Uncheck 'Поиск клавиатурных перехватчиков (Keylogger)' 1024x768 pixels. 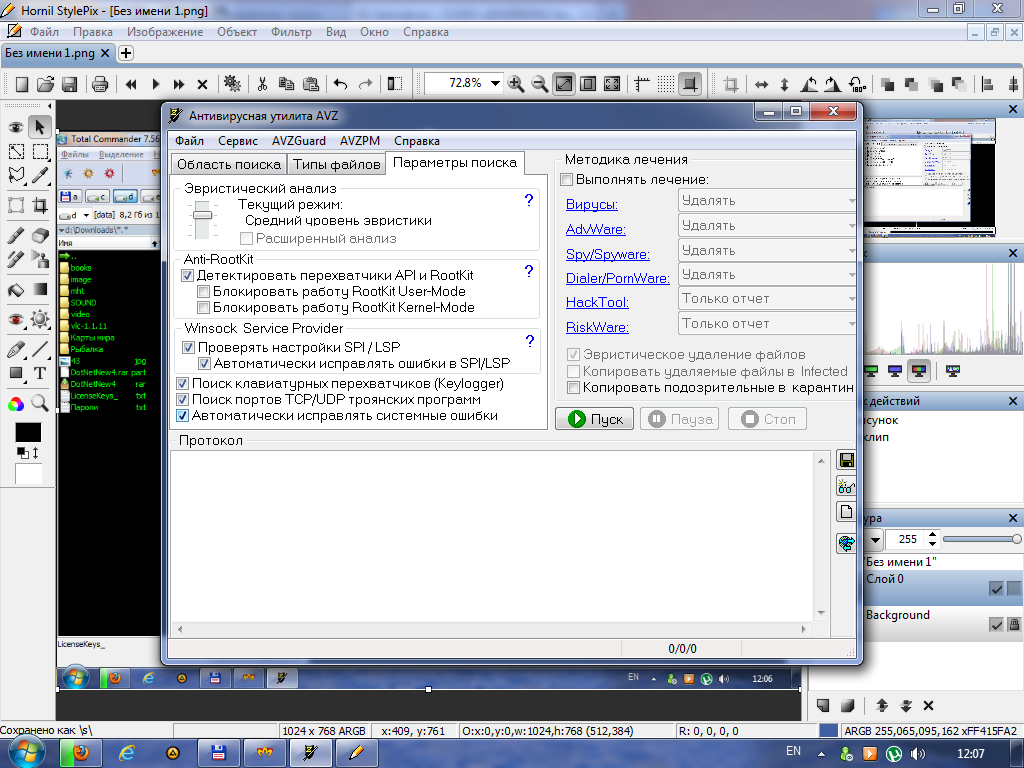point(183,383)
